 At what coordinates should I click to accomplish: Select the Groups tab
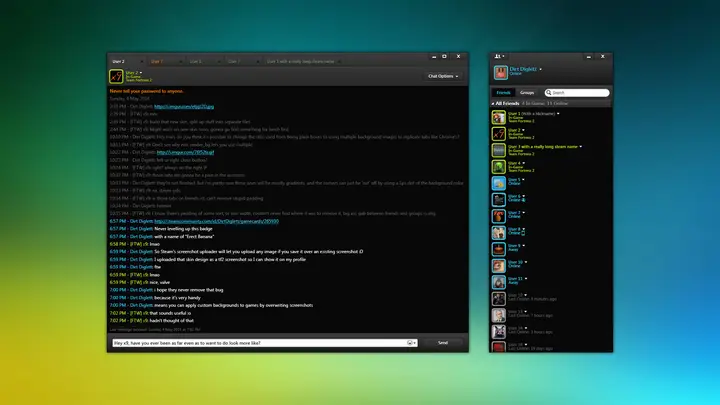pyautogui.click(x=527, y=93)
